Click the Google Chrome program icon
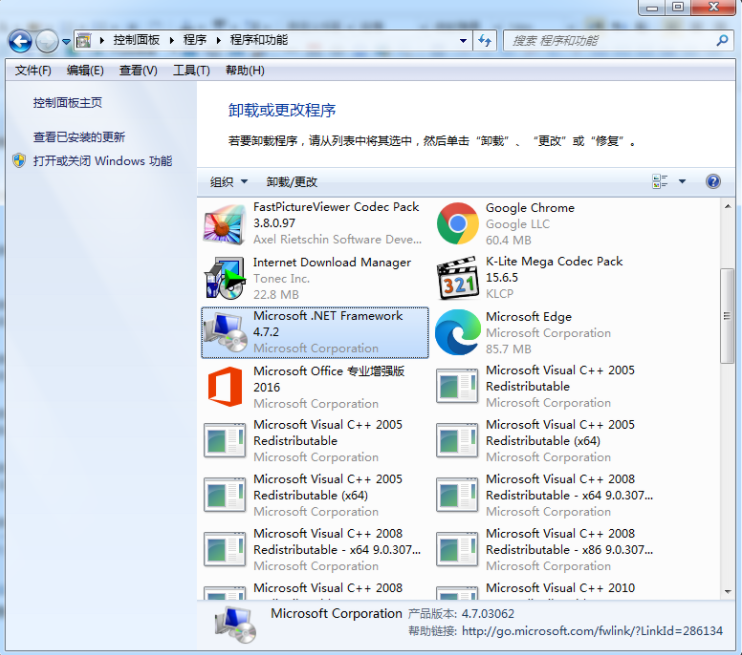Viewport: 742px width, 655px height. 457,224
